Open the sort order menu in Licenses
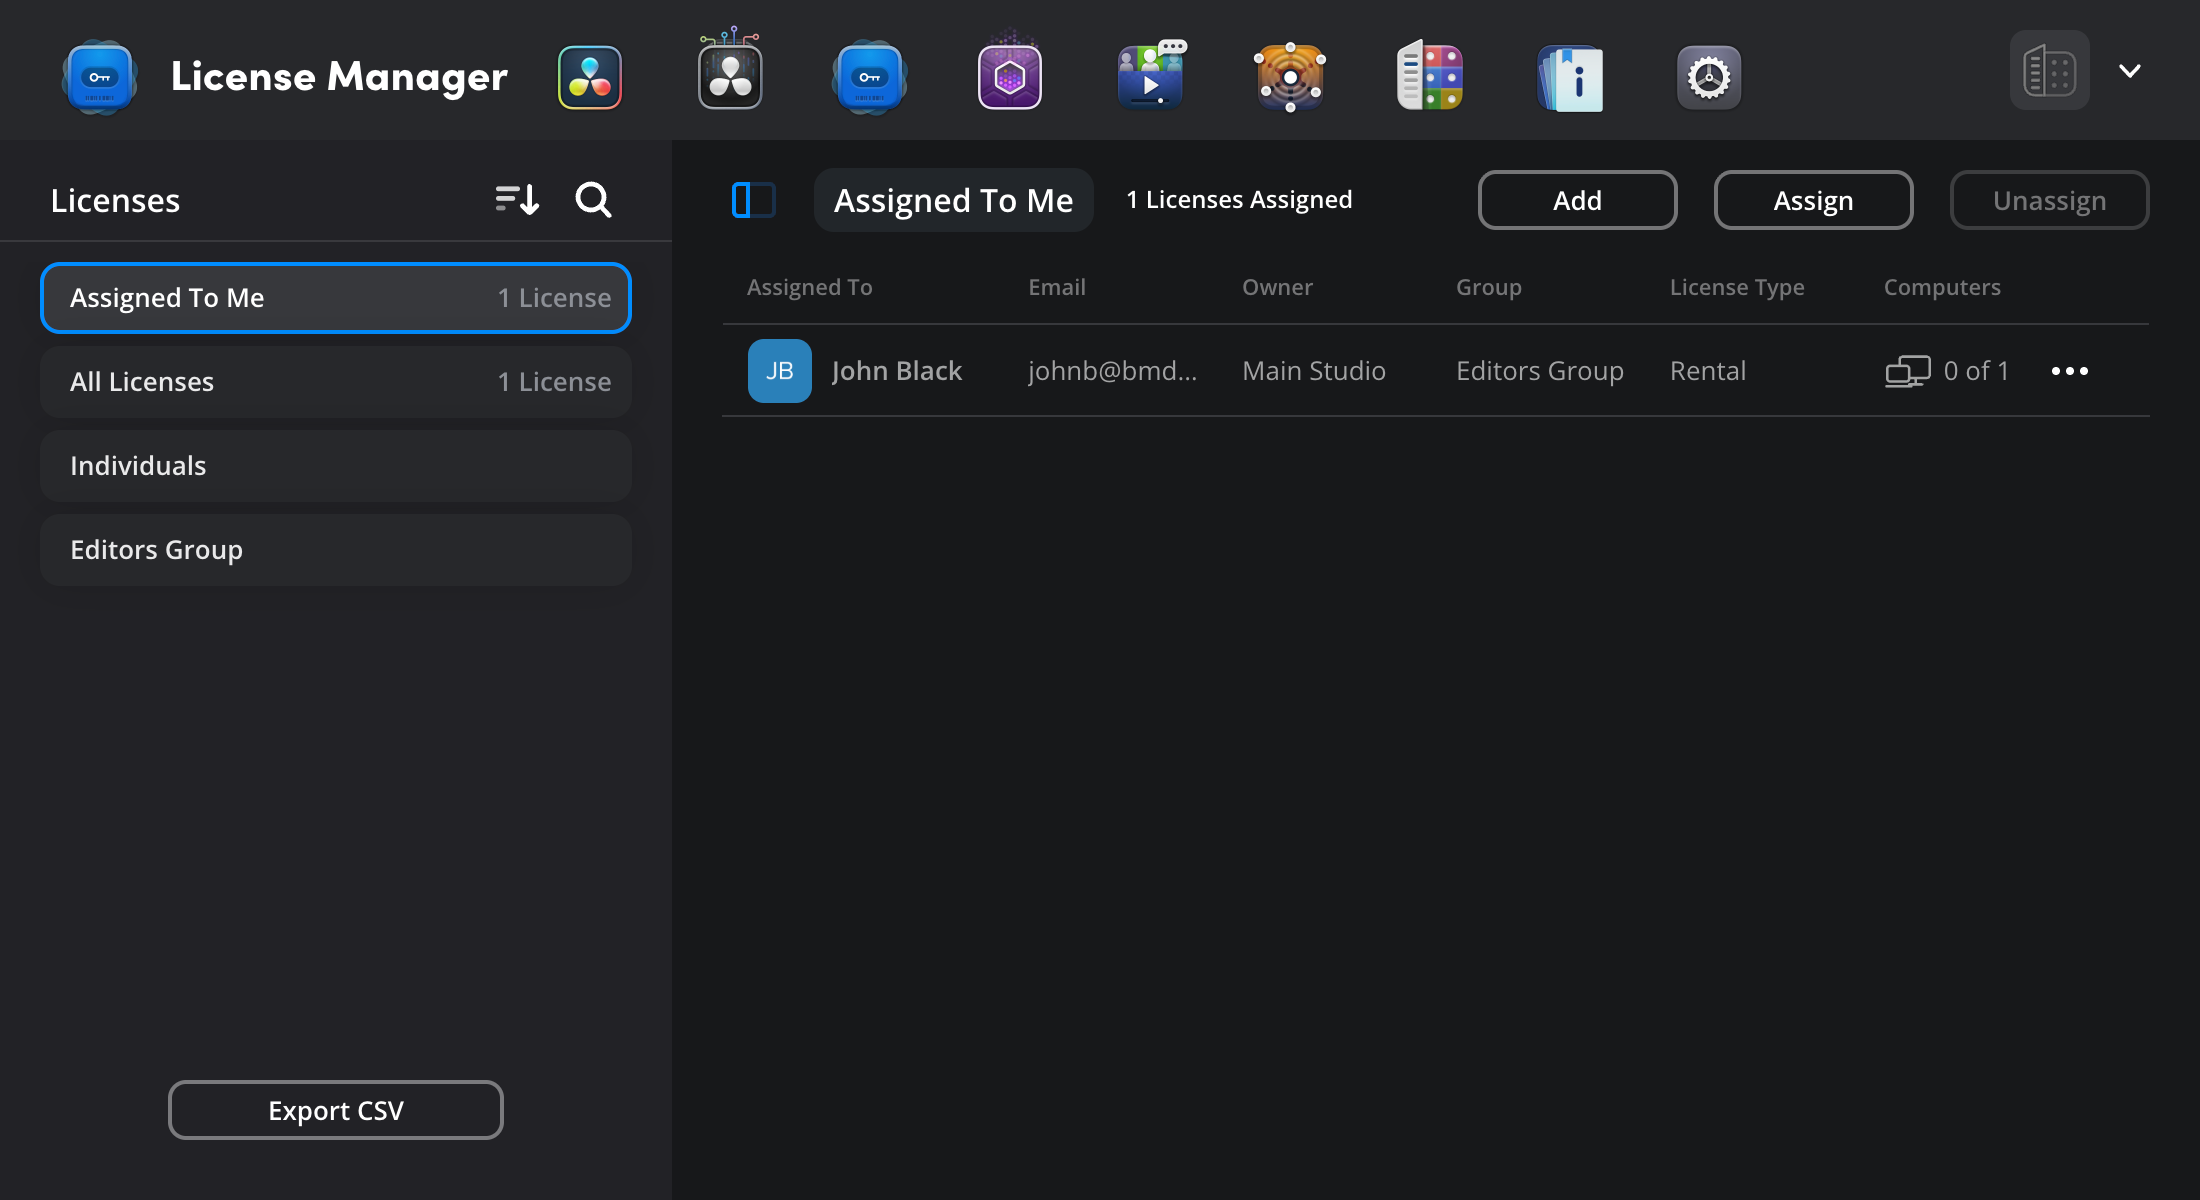The image size is (2200, 1200). [x=517, y=199]
